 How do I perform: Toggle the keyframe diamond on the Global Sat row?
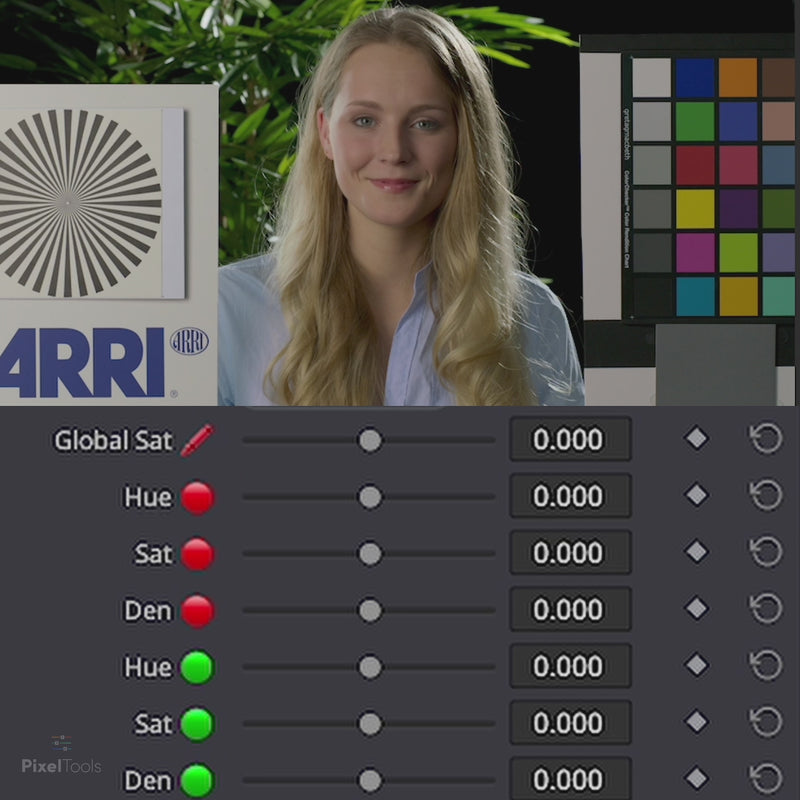click(x=696, y=439)
